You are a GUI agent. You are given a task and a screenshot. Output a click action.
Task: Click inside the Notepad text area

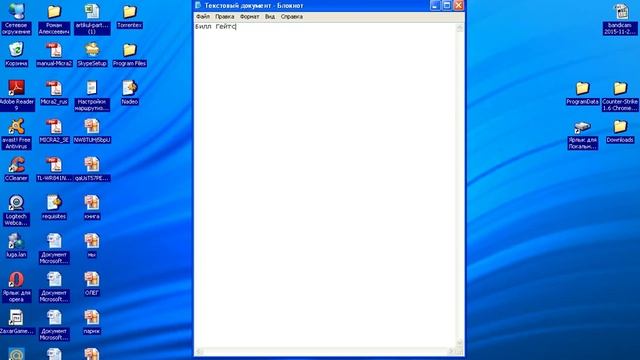(x=325, y=185)
